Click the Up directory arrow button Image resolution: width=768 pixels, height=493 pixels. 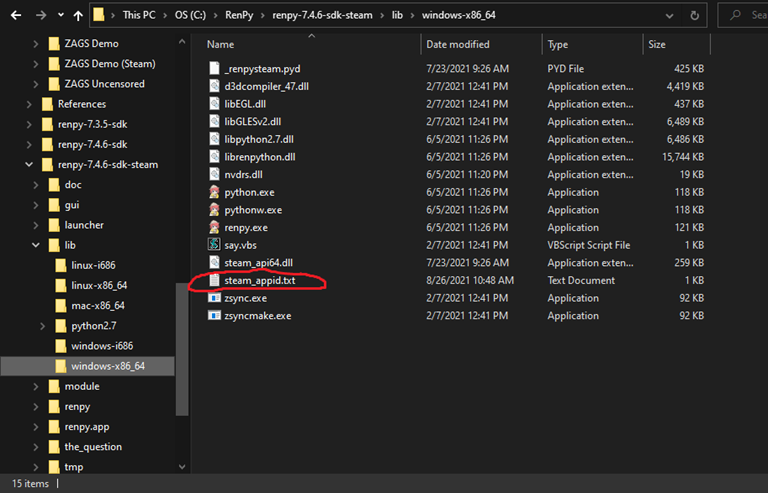pyautogui.click(x=77, y=15)
